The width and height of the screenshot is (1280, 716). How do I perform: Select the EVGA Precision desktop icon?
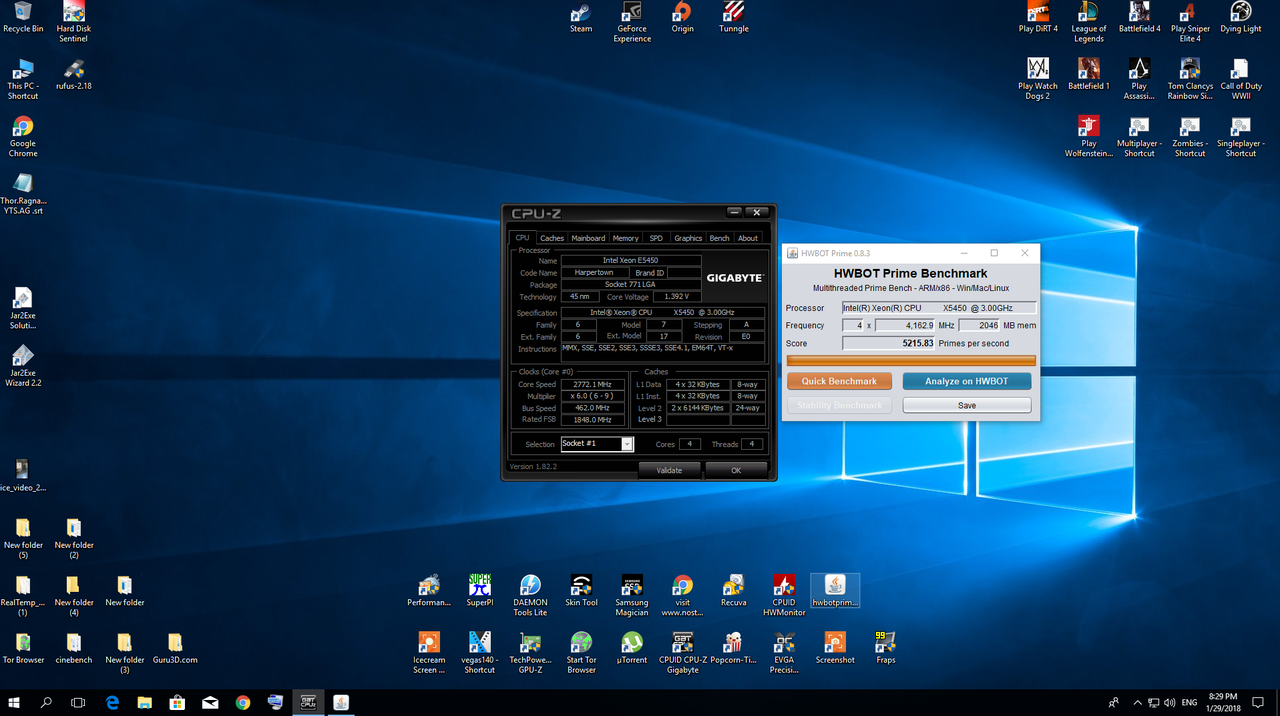[x=784, y=652]
